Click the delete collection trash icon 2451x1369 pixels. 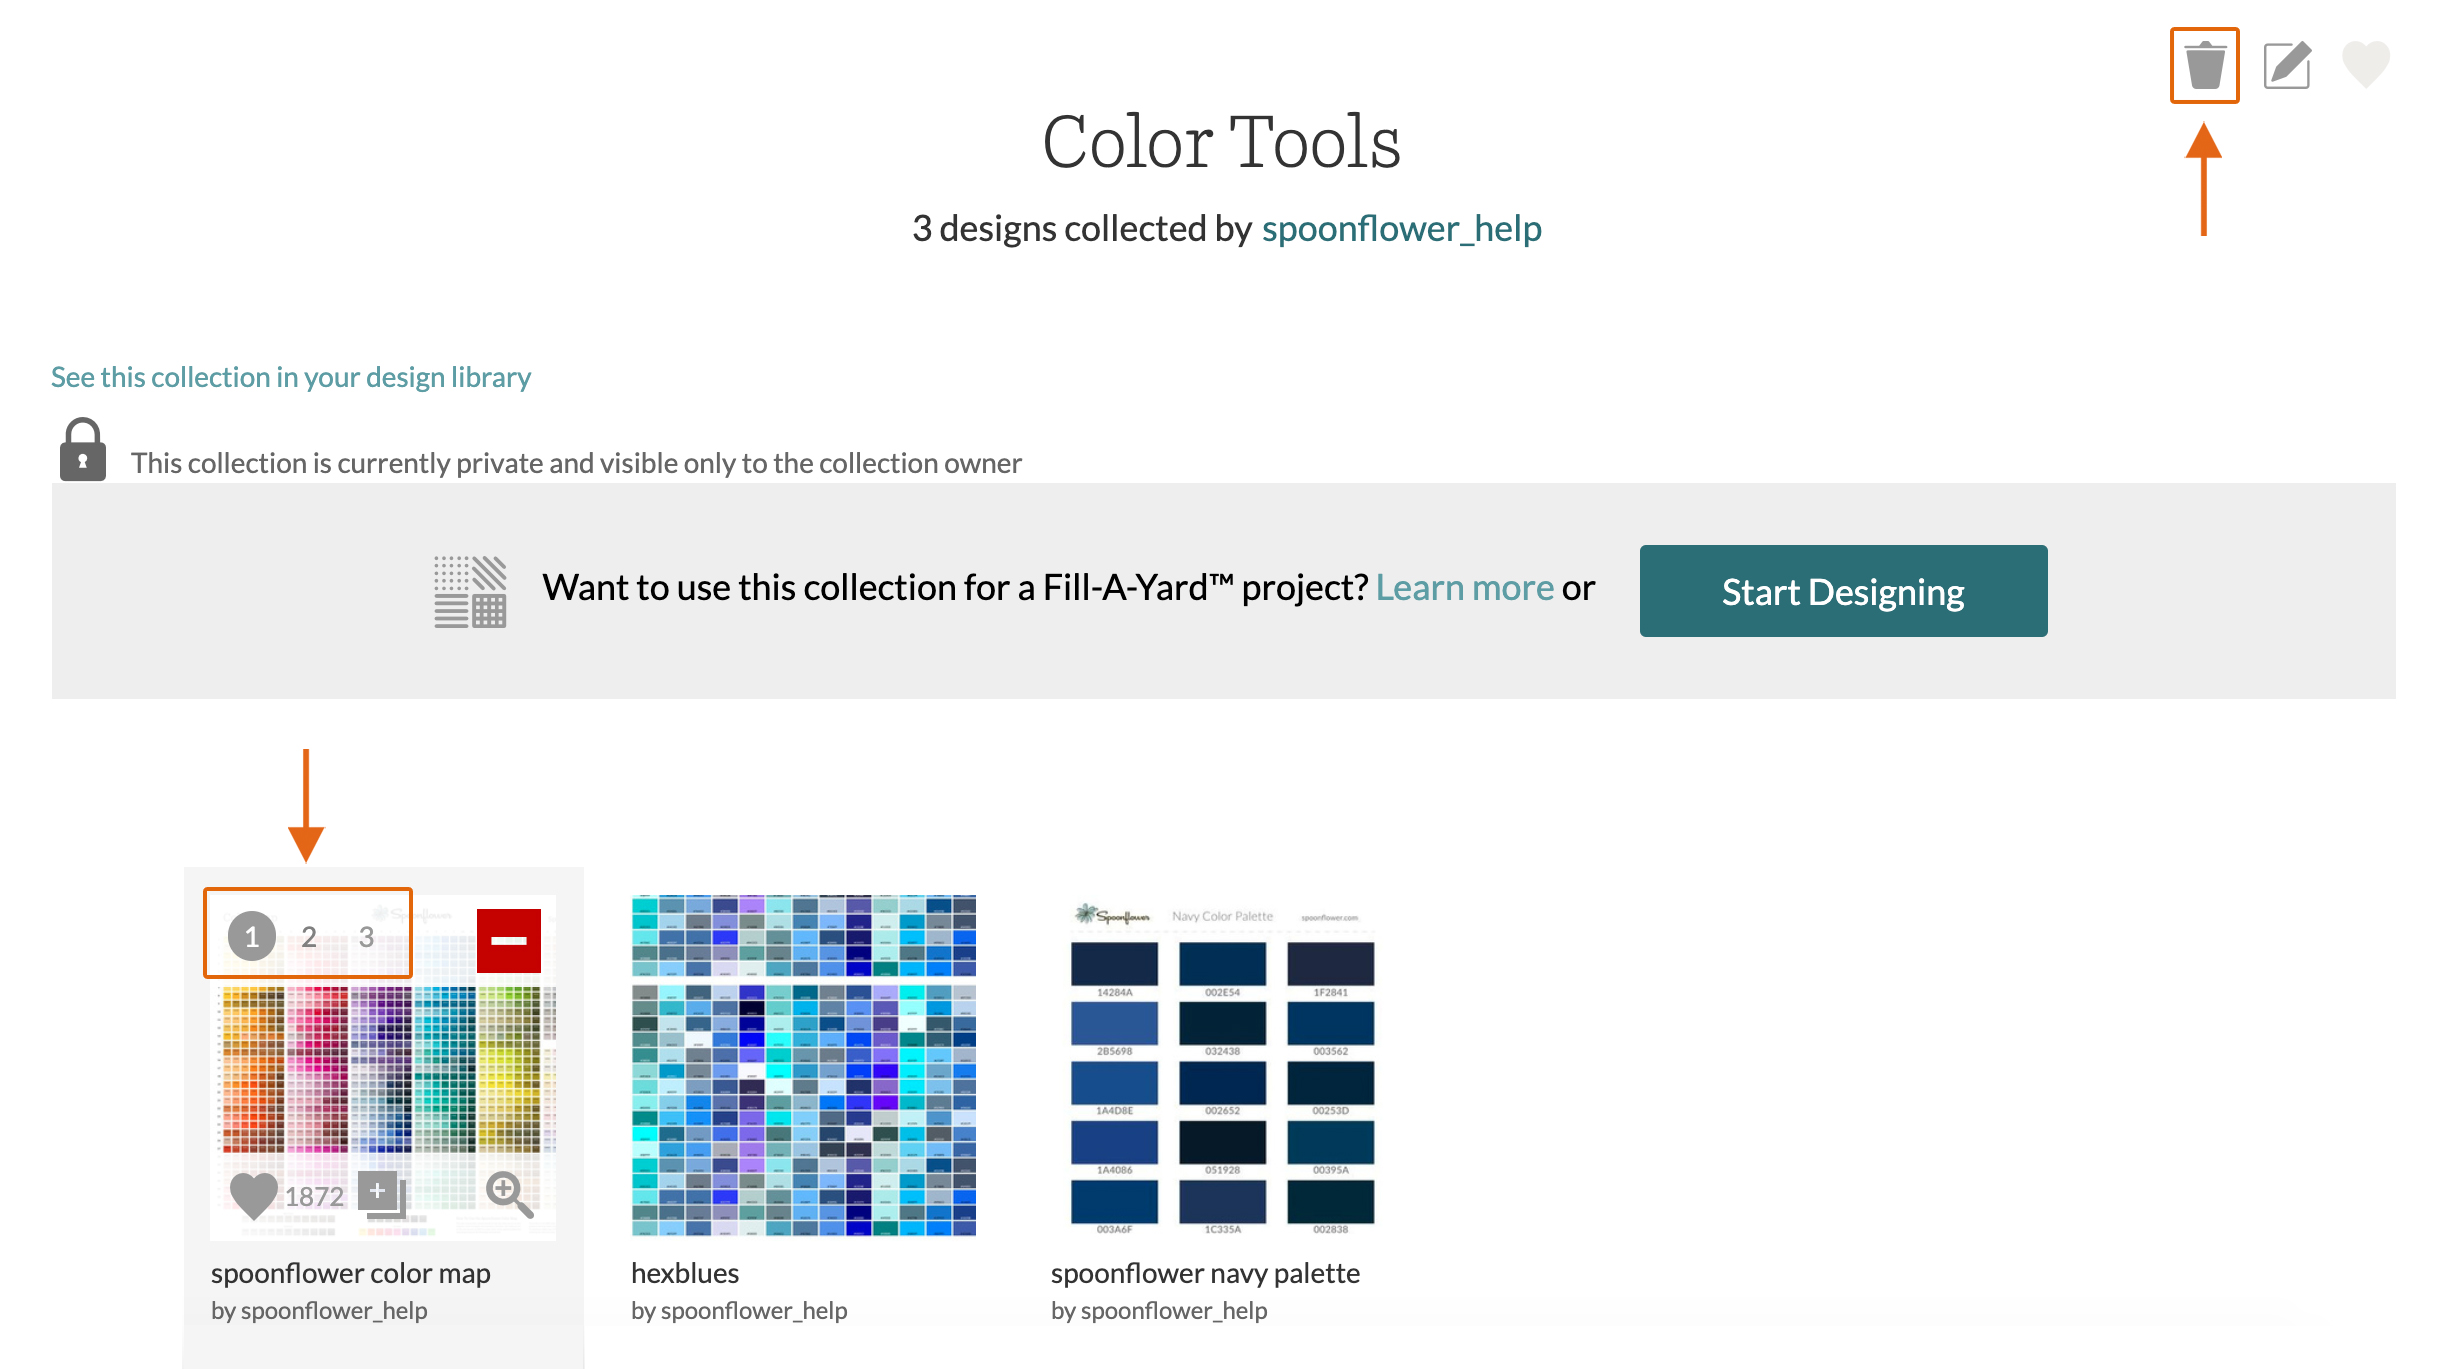(x=2207, y=64)
